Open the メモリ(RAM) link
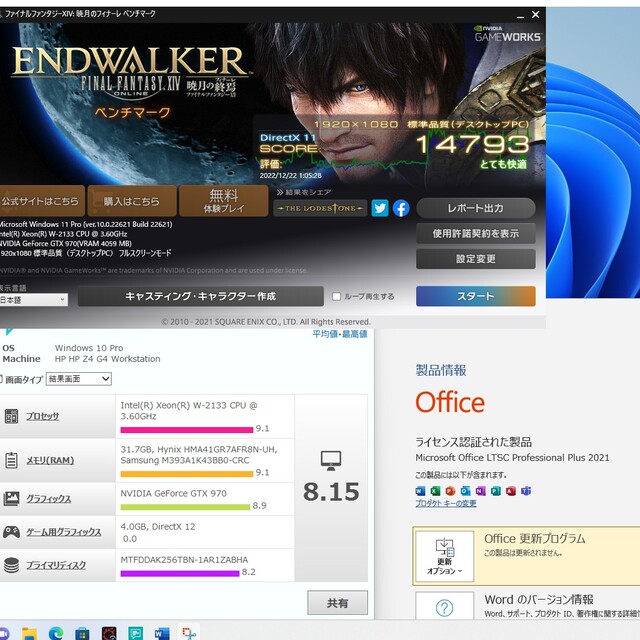 click(x=50, y=460)
